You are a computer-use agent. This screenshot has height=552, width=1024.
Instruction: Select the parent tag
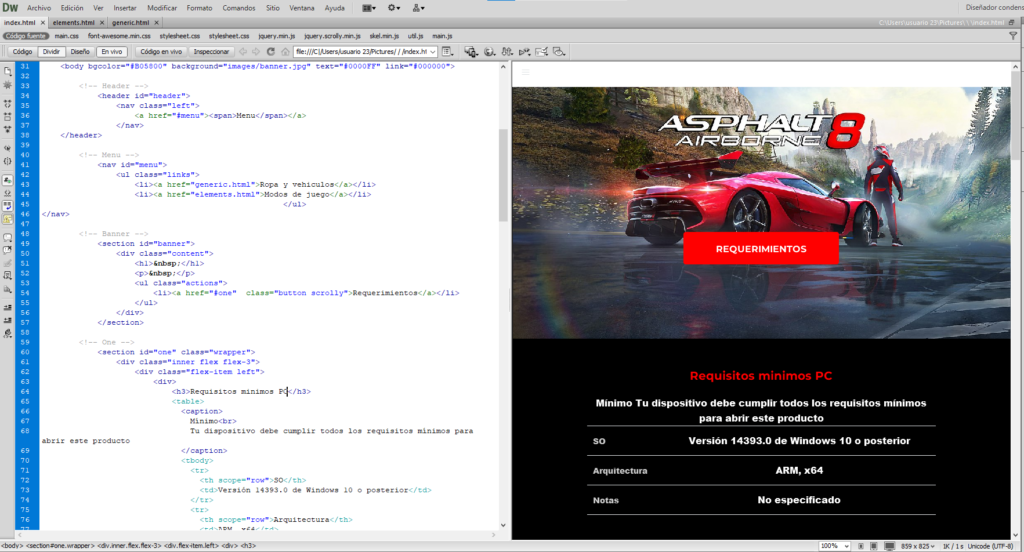[8, 148]
